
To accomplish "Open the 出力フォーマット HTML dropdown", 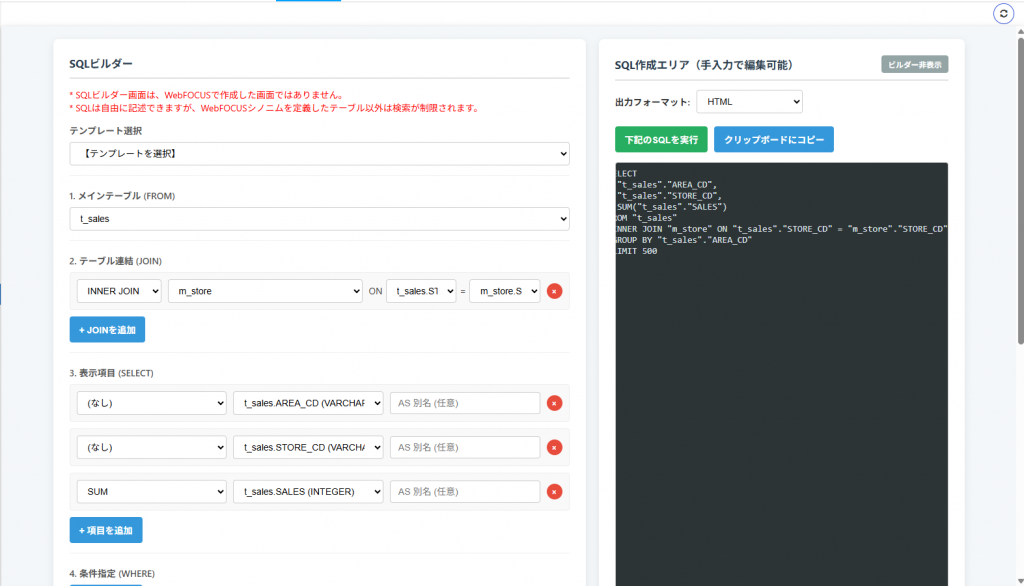I will tap(749, 102).
